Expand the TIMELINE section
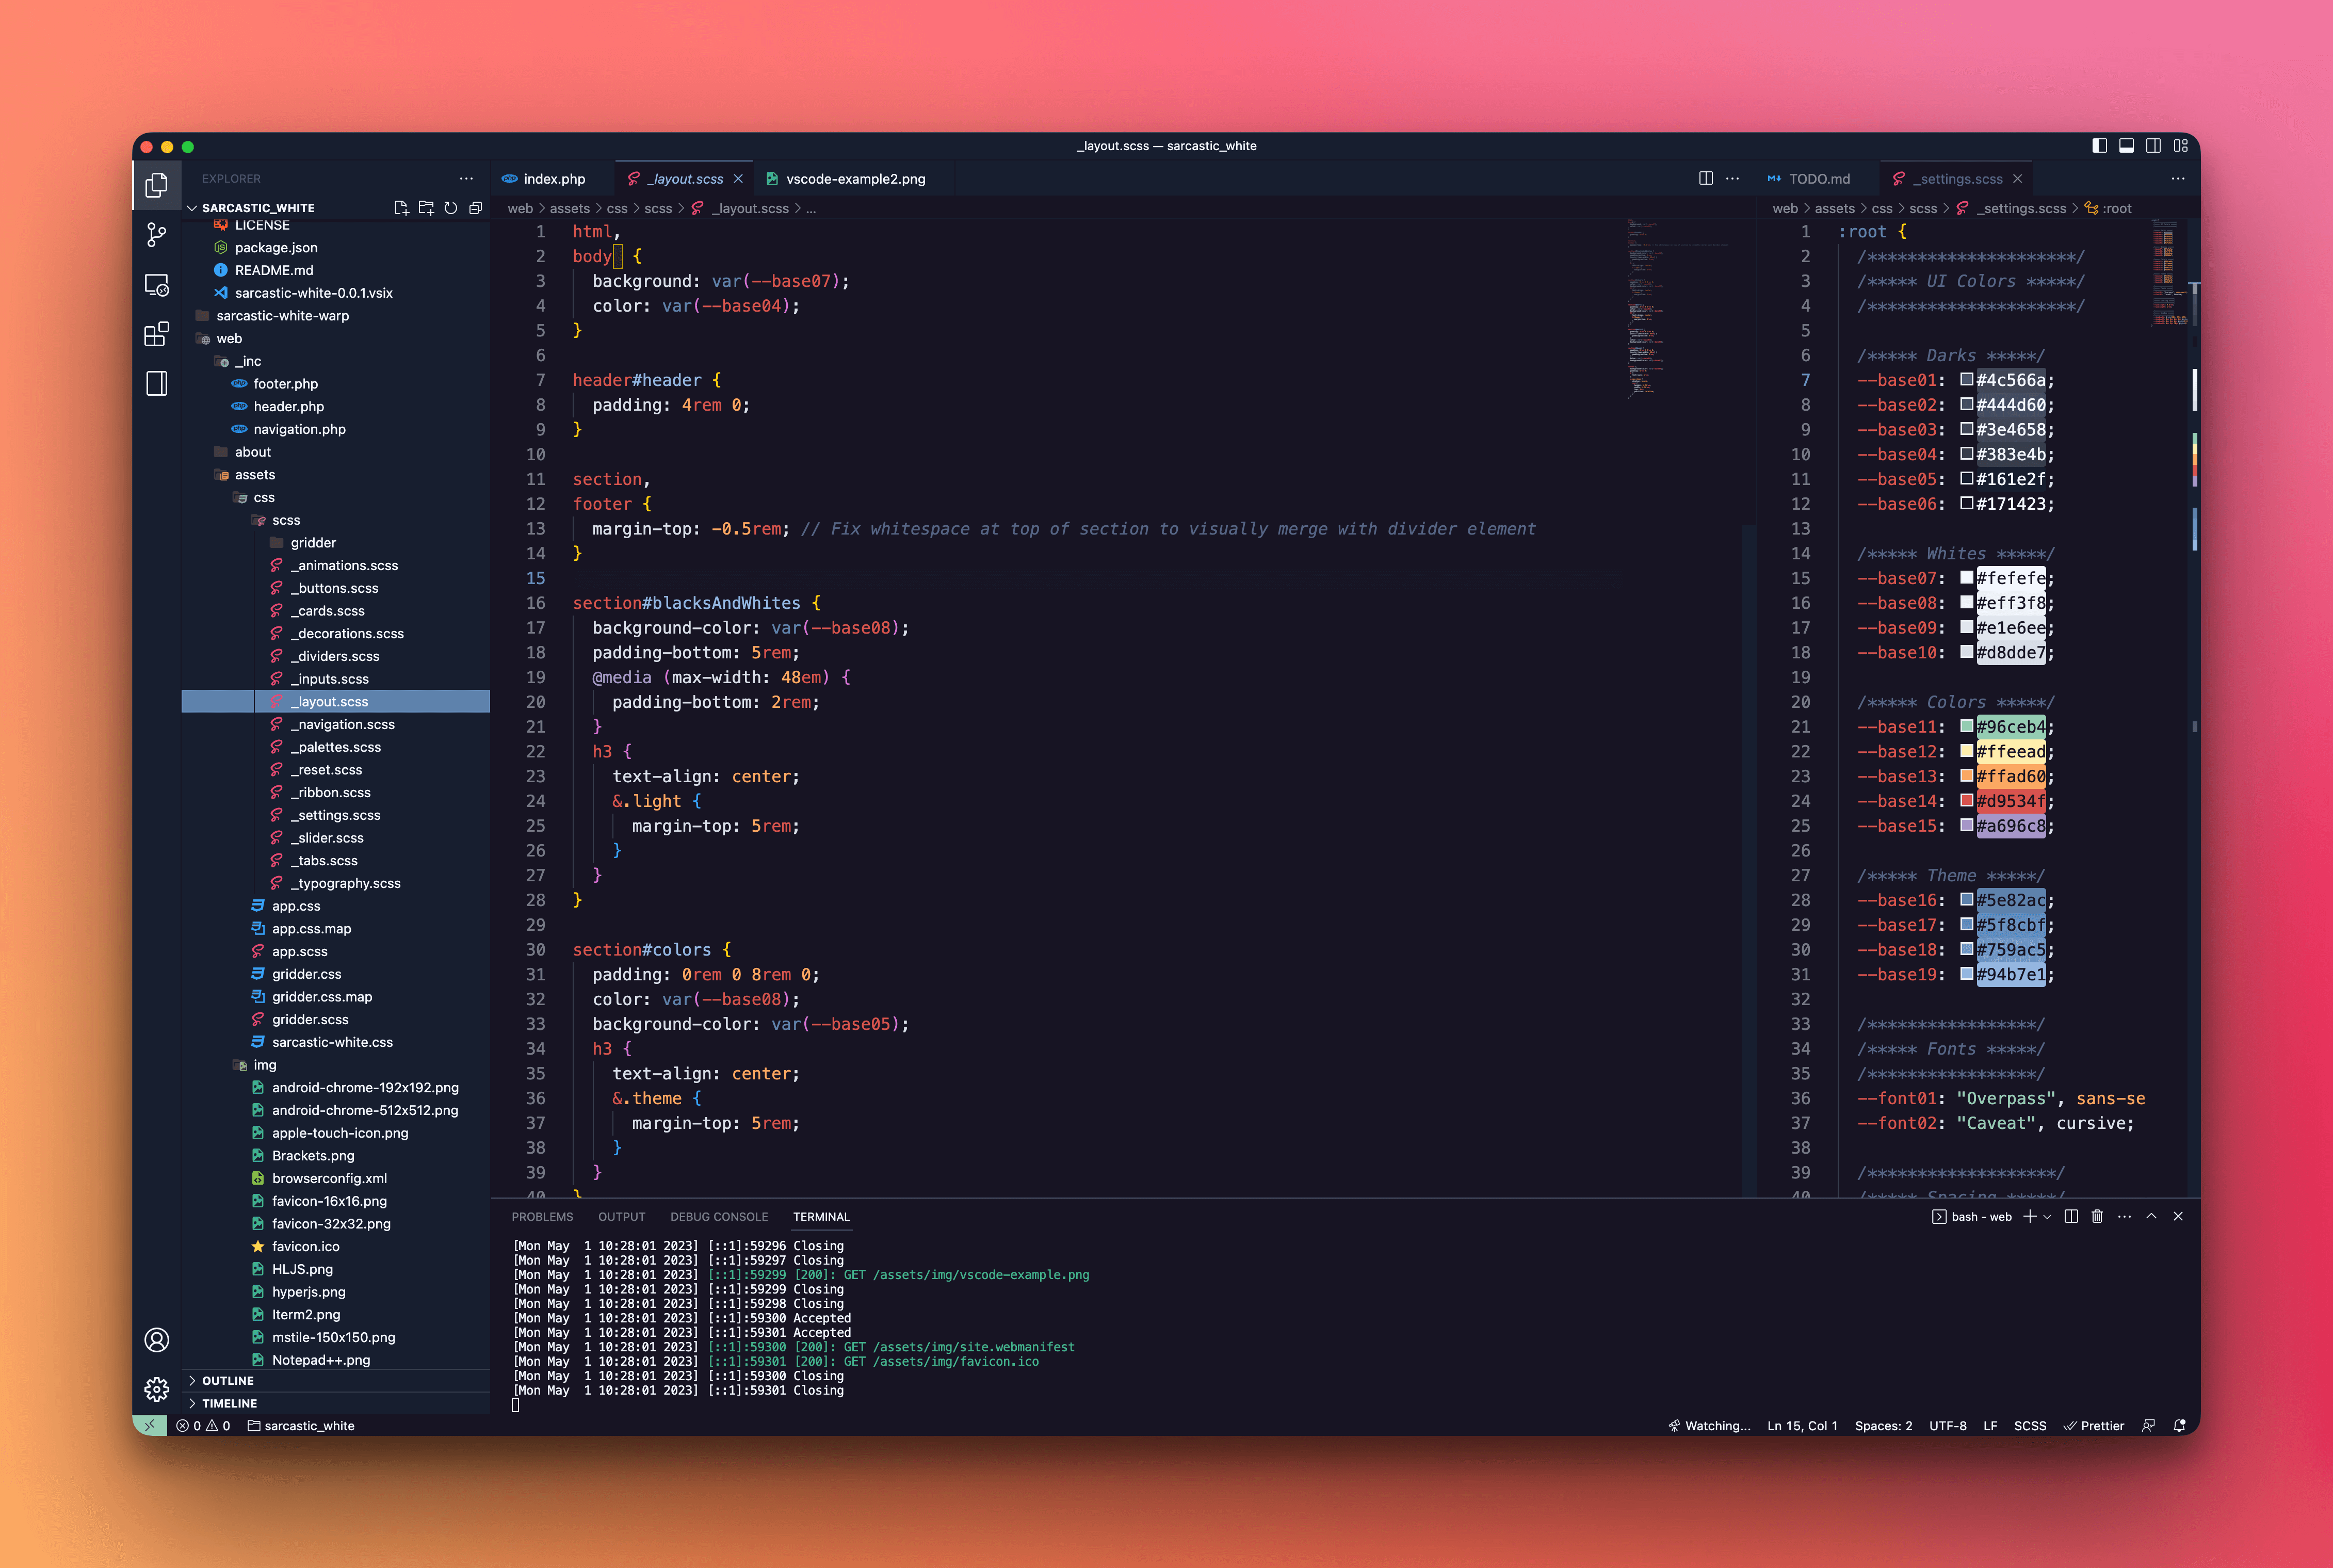Image resolution: width=2333 pixels, height=1568 pixels. [229, 1403]
